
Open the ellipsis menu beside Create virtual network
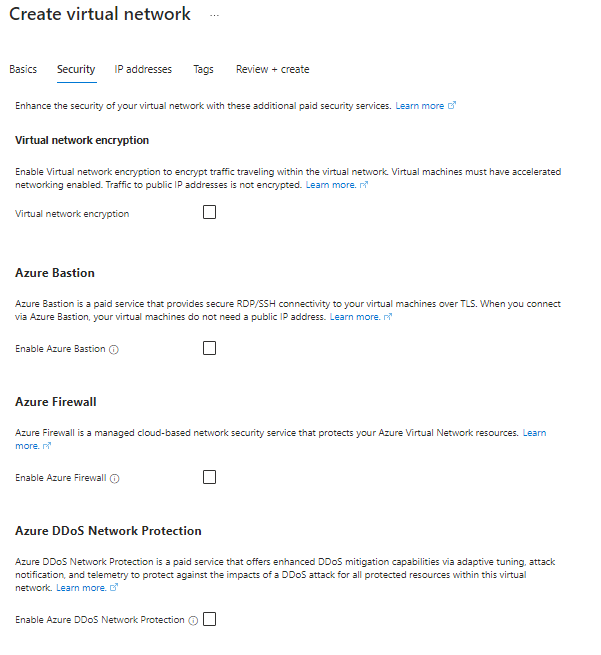click(x=214, y=15)
